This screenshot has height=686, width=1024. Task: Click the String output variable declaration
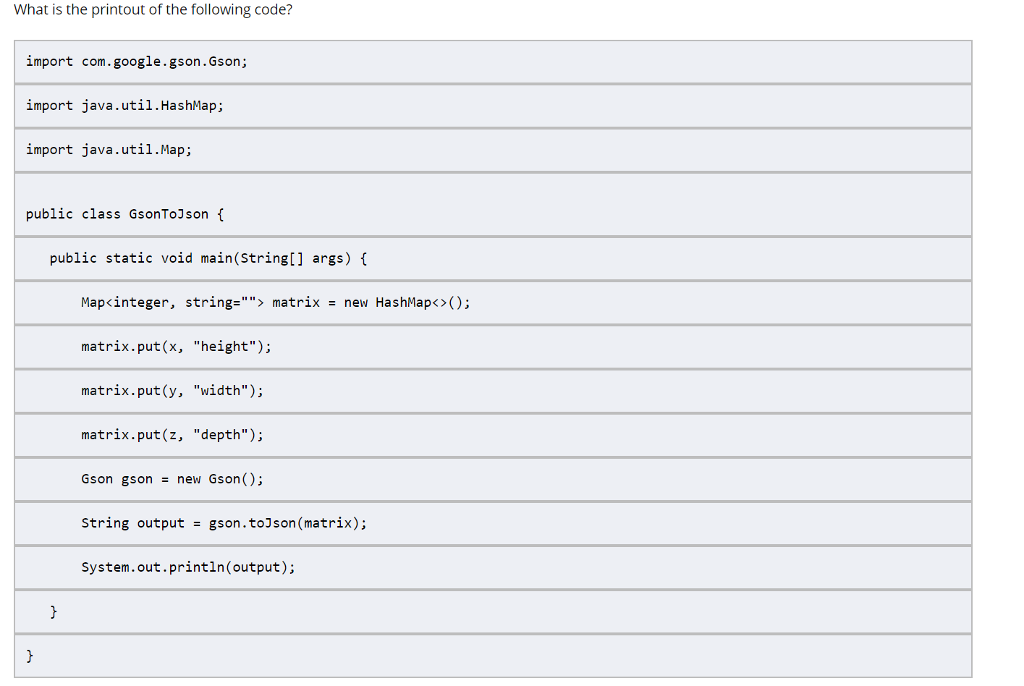point(133,523)
